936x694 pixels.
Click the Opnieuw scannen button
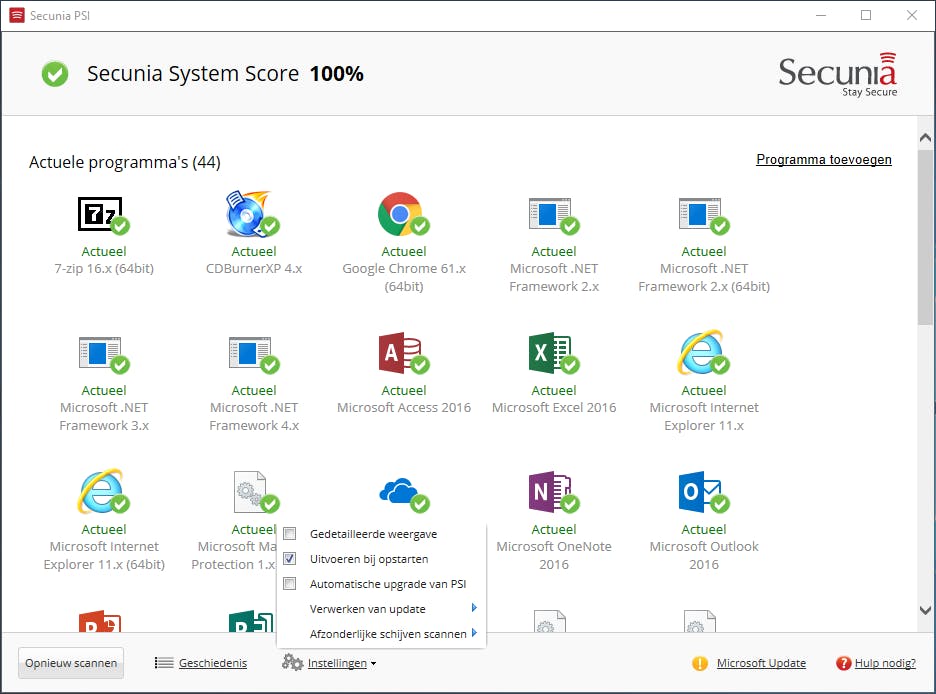pyautogui.click(x=71, y=663)
